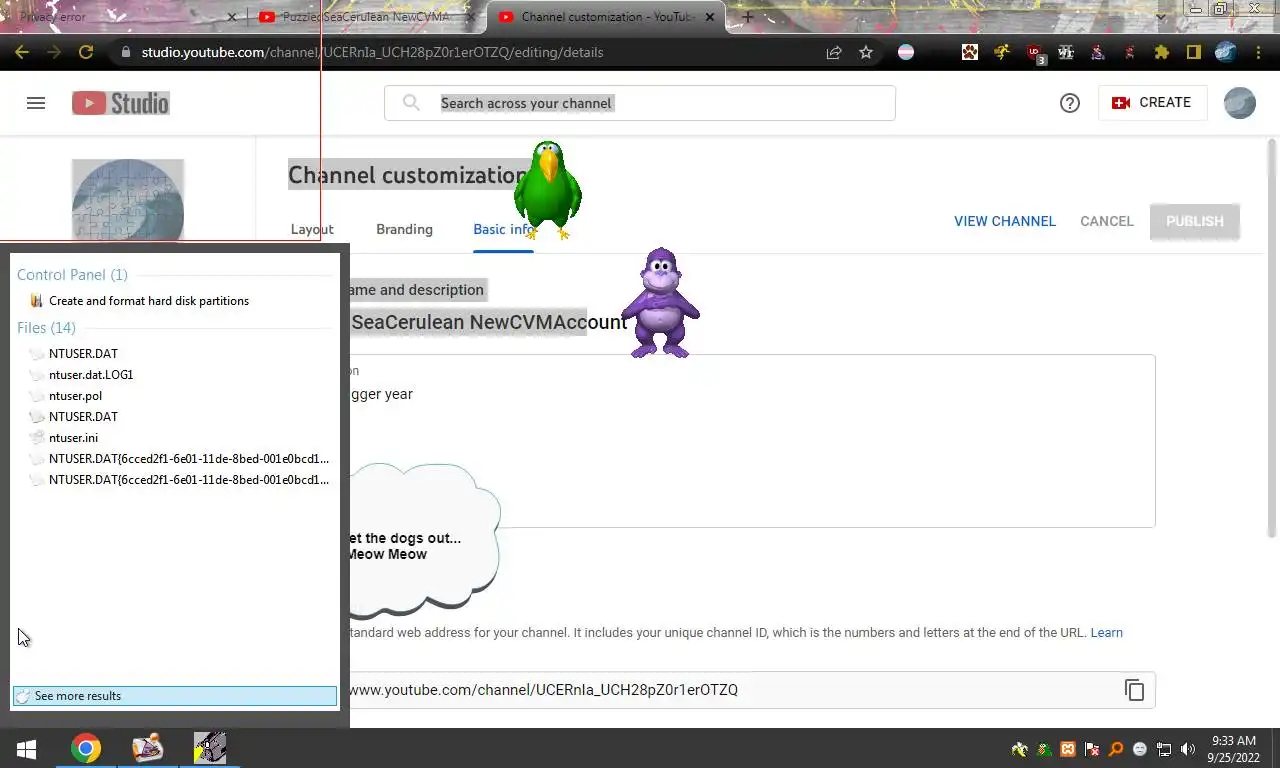
Task: Click the banana icon in system tray
Action: (x=1020, y=749)
